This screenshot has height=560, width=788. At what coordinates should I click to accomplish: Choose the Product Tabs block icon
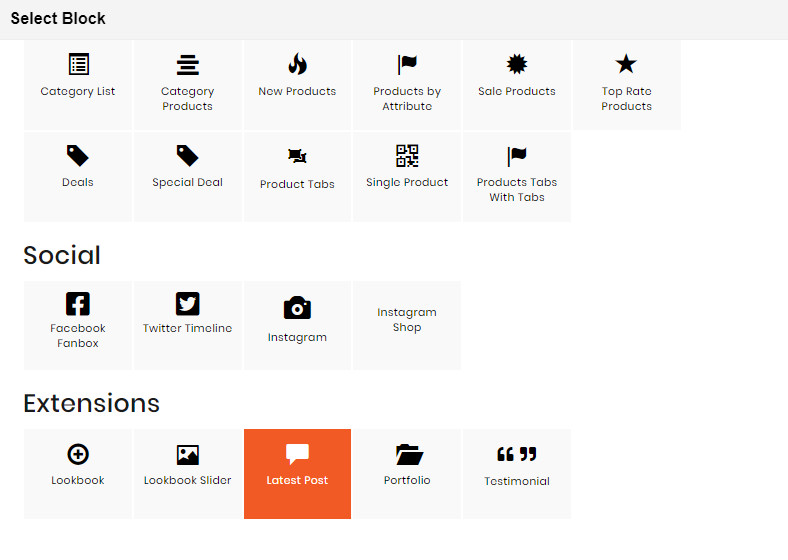click(x=297, y=156)
